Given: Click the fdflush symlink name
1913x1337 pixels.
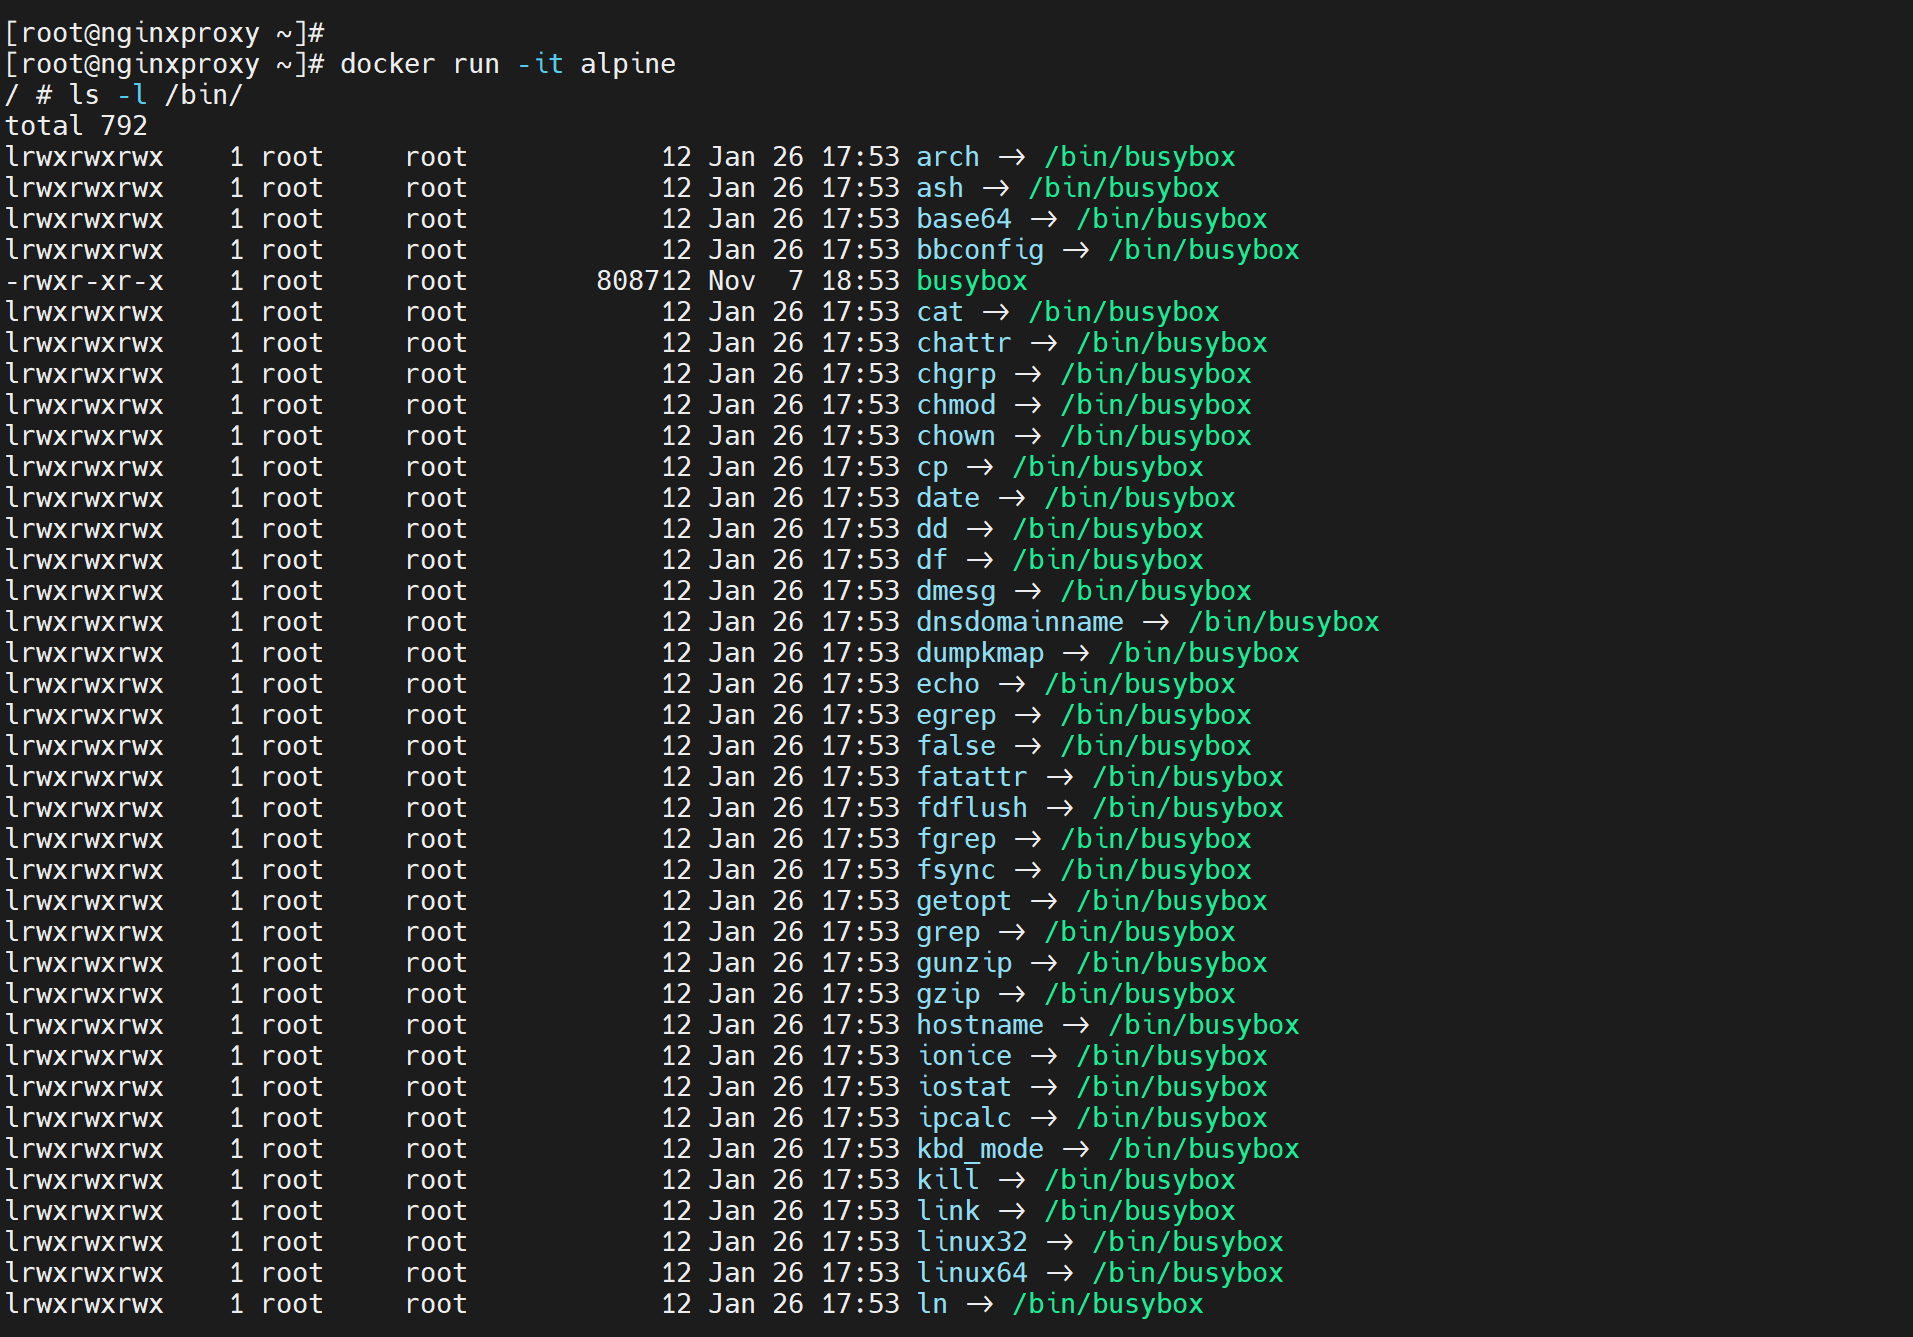Looking at the screenshot, I should point(971,808).
